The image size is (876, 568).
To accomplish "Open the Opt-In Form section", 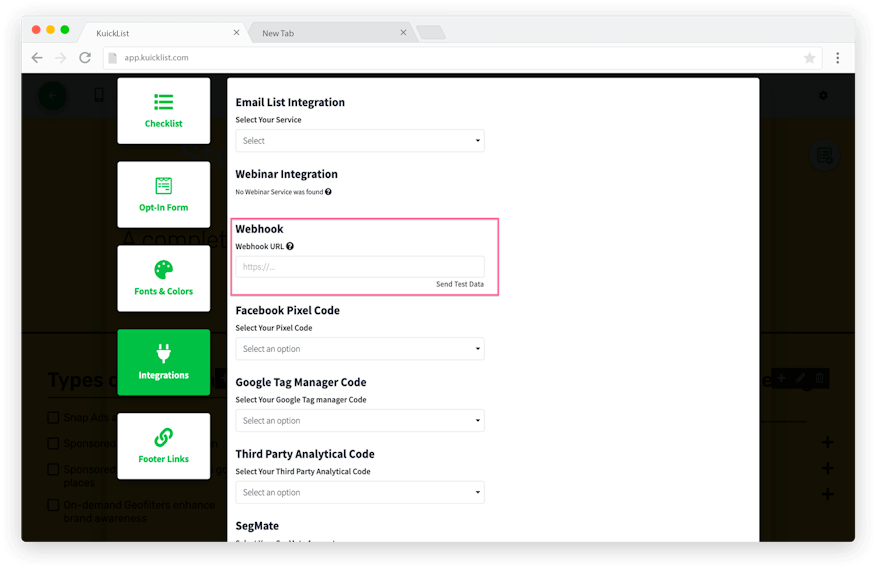I will 164,186.
